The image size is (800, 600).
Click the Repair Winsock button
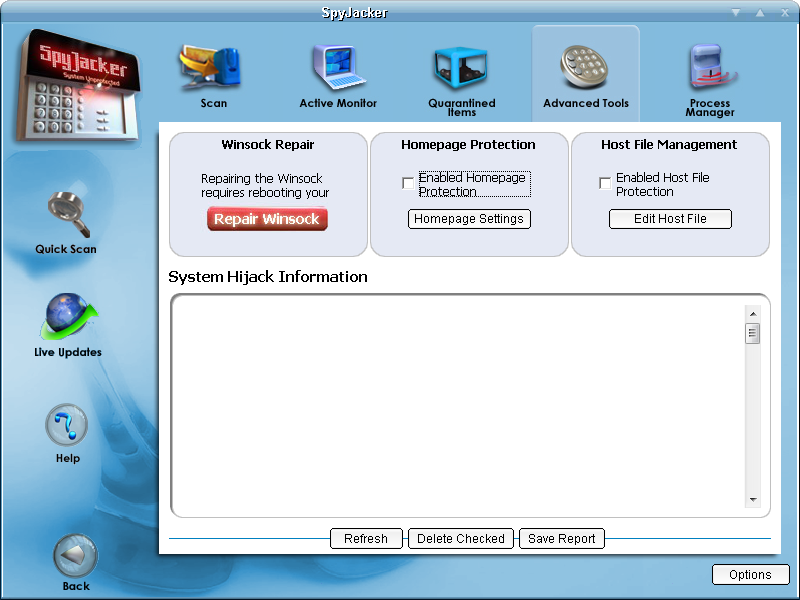267,219
